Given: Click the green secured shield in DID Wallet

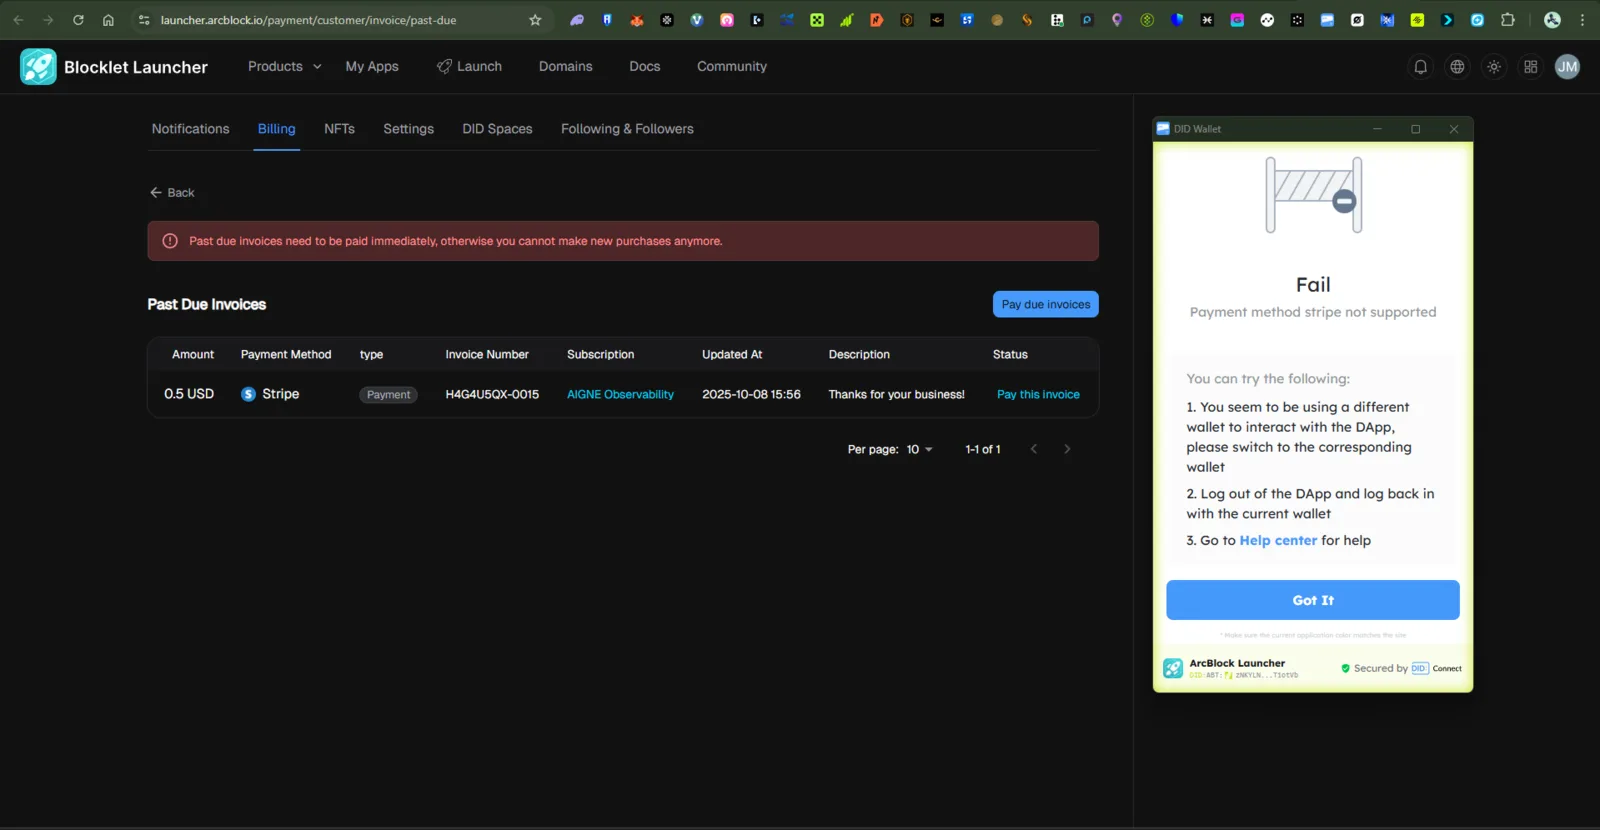Looking at the screenshot, I should (1345, 668).
